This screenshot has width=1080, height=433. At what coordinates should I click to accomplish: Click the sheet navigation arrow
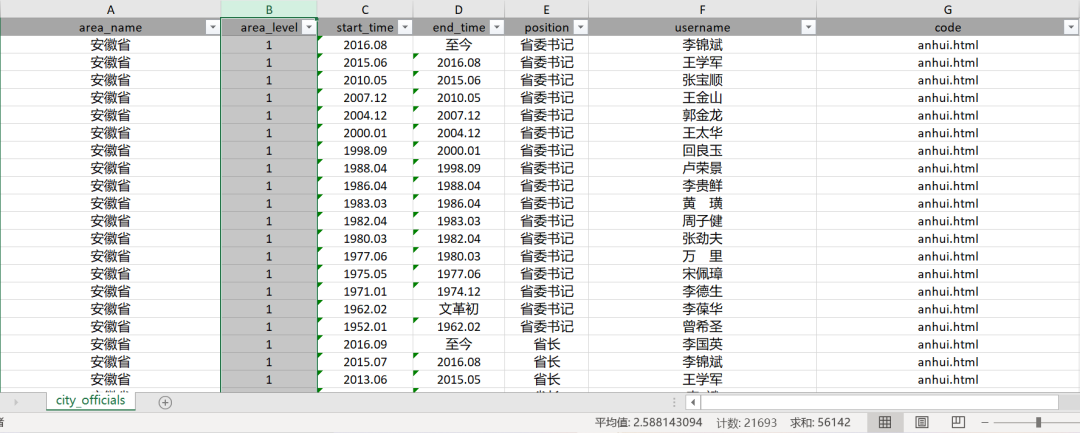point(16,402)
